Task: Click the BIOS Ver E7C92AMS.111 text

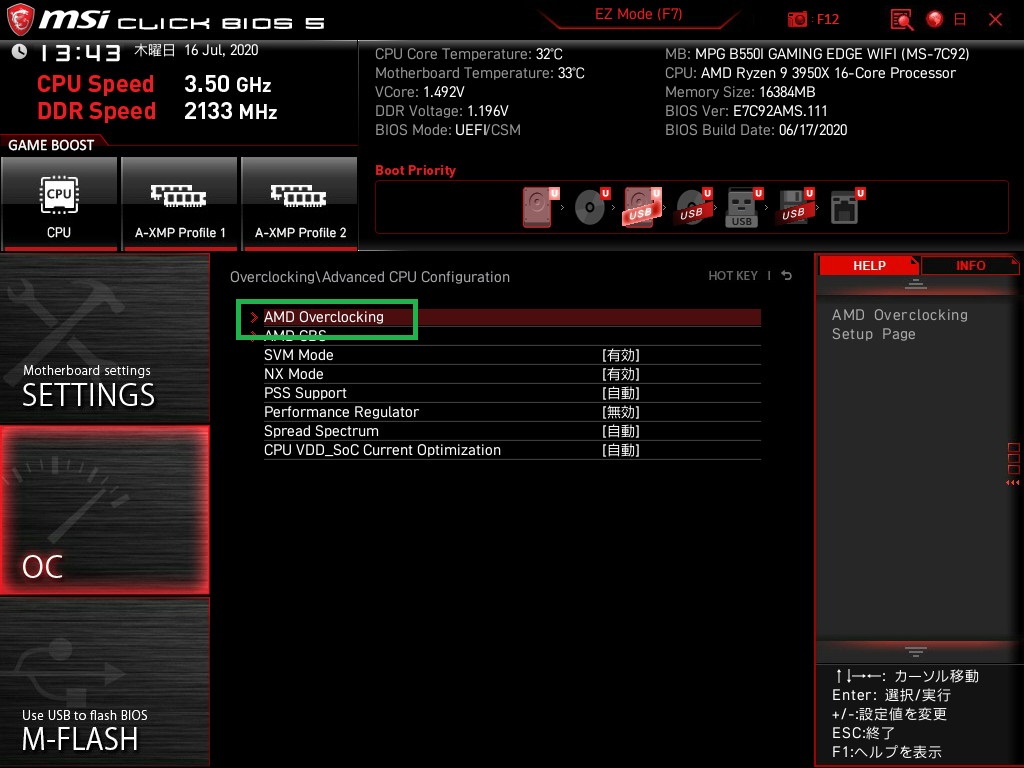Action: tap(746, 111)
